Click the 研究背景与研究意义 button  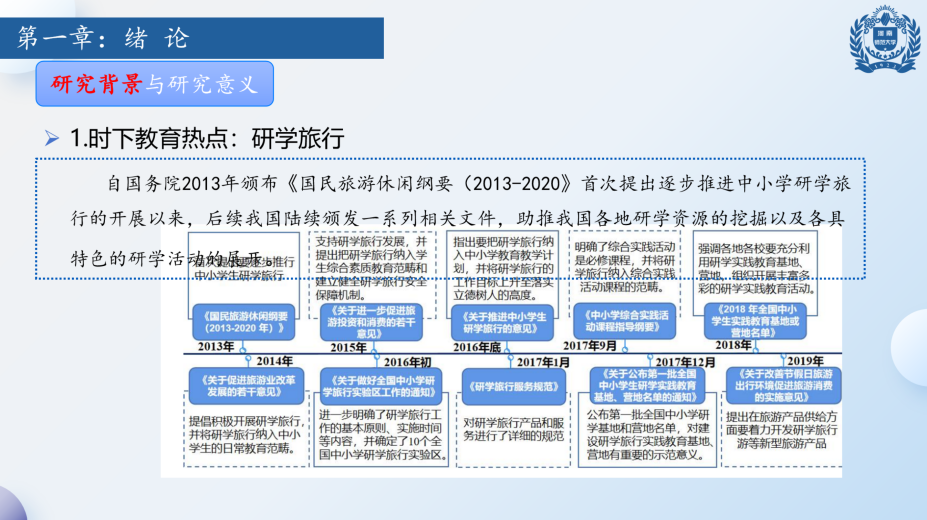[154, 84]
